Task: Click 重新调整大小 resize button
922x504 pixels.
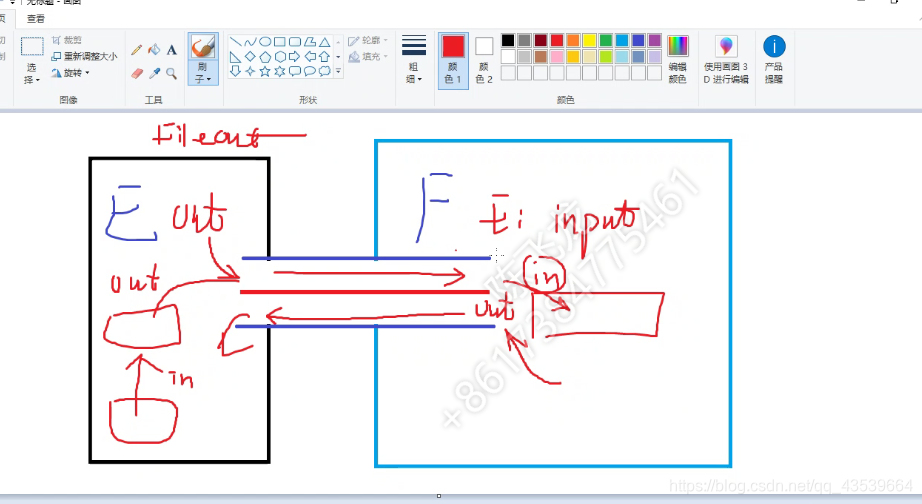Action: [84, 56]
